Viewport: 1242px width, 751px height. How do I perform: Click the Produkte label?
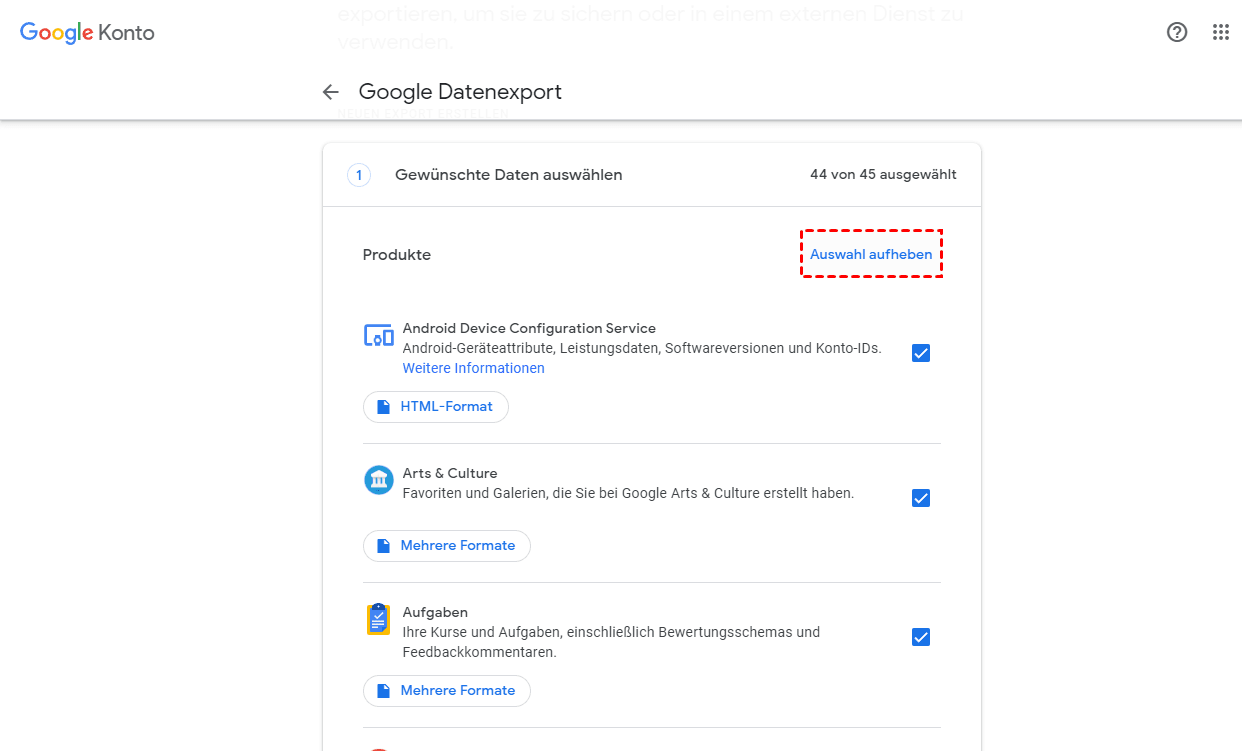pyautogui.click(x=397, y=255)
